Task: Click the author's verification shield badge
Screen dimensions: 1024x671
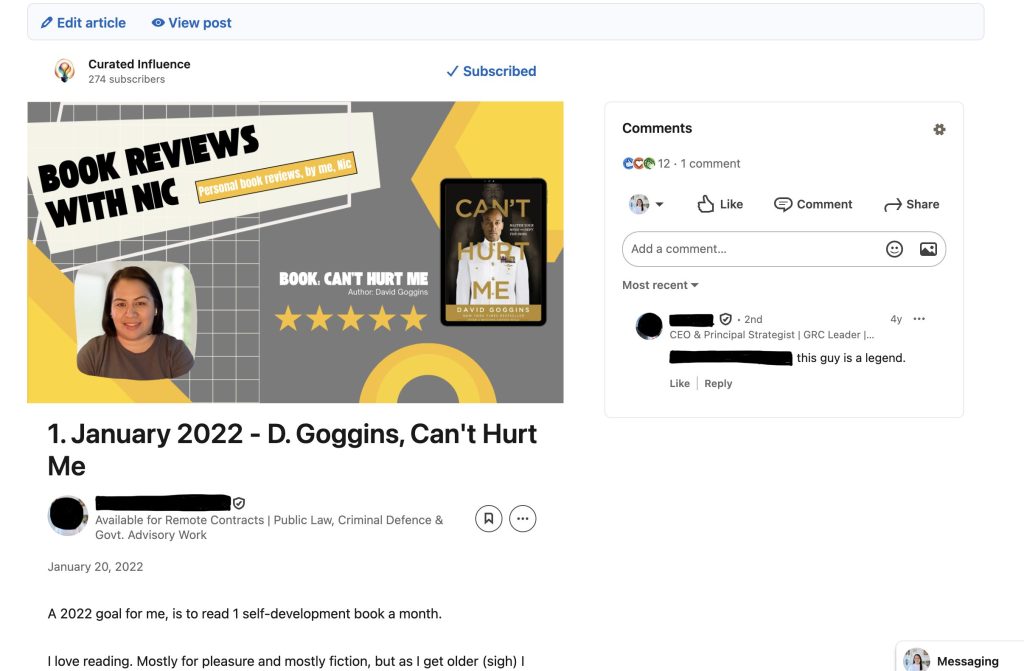Action: tap(239, 503)
